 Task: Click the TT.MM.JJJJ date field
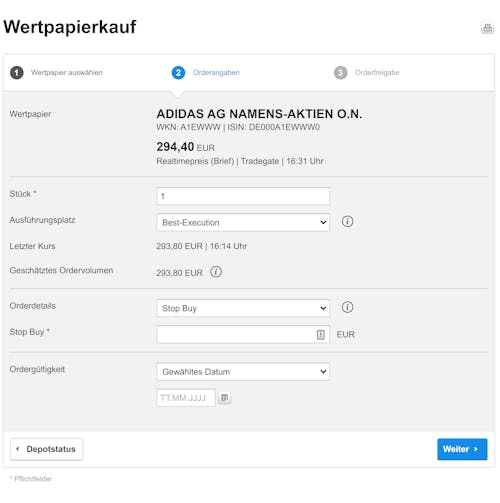[186, 398]
